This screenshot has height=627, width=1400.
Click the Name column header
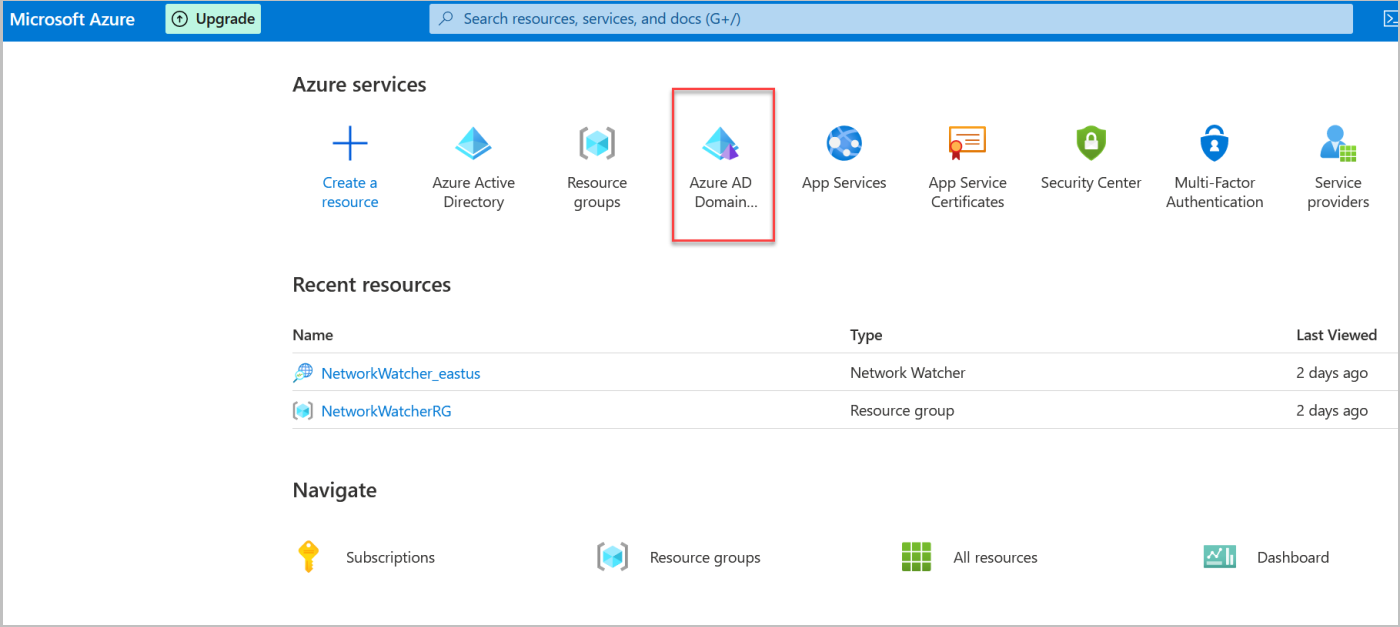point(313,335)
